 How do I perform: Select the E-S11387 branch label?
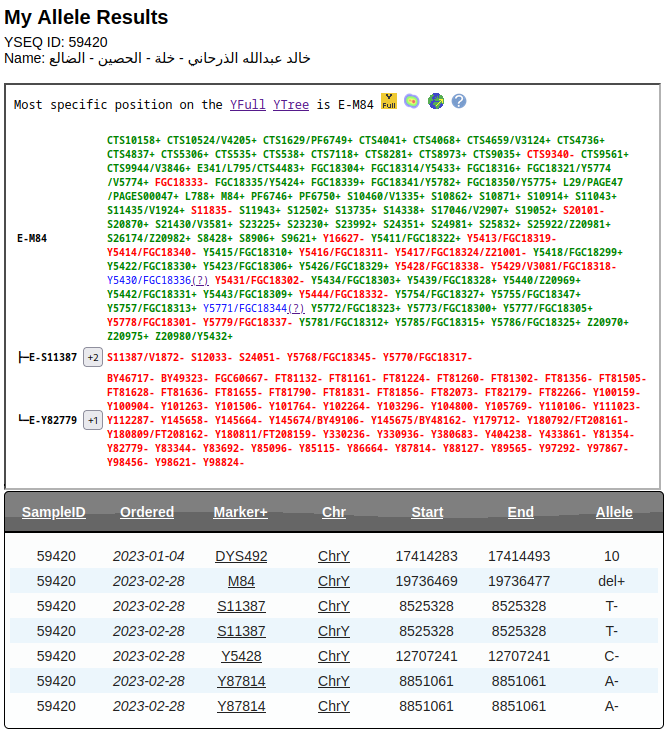(x=53, y=357)
